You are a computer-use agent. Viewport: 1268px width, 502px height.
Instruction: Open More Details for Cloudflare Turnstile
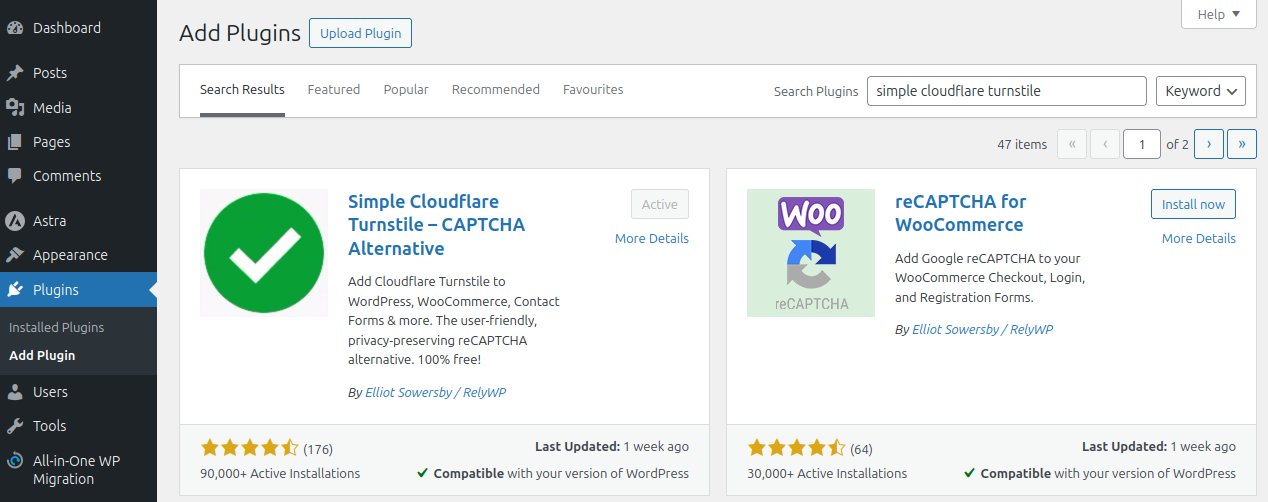(x=652, y=238)
